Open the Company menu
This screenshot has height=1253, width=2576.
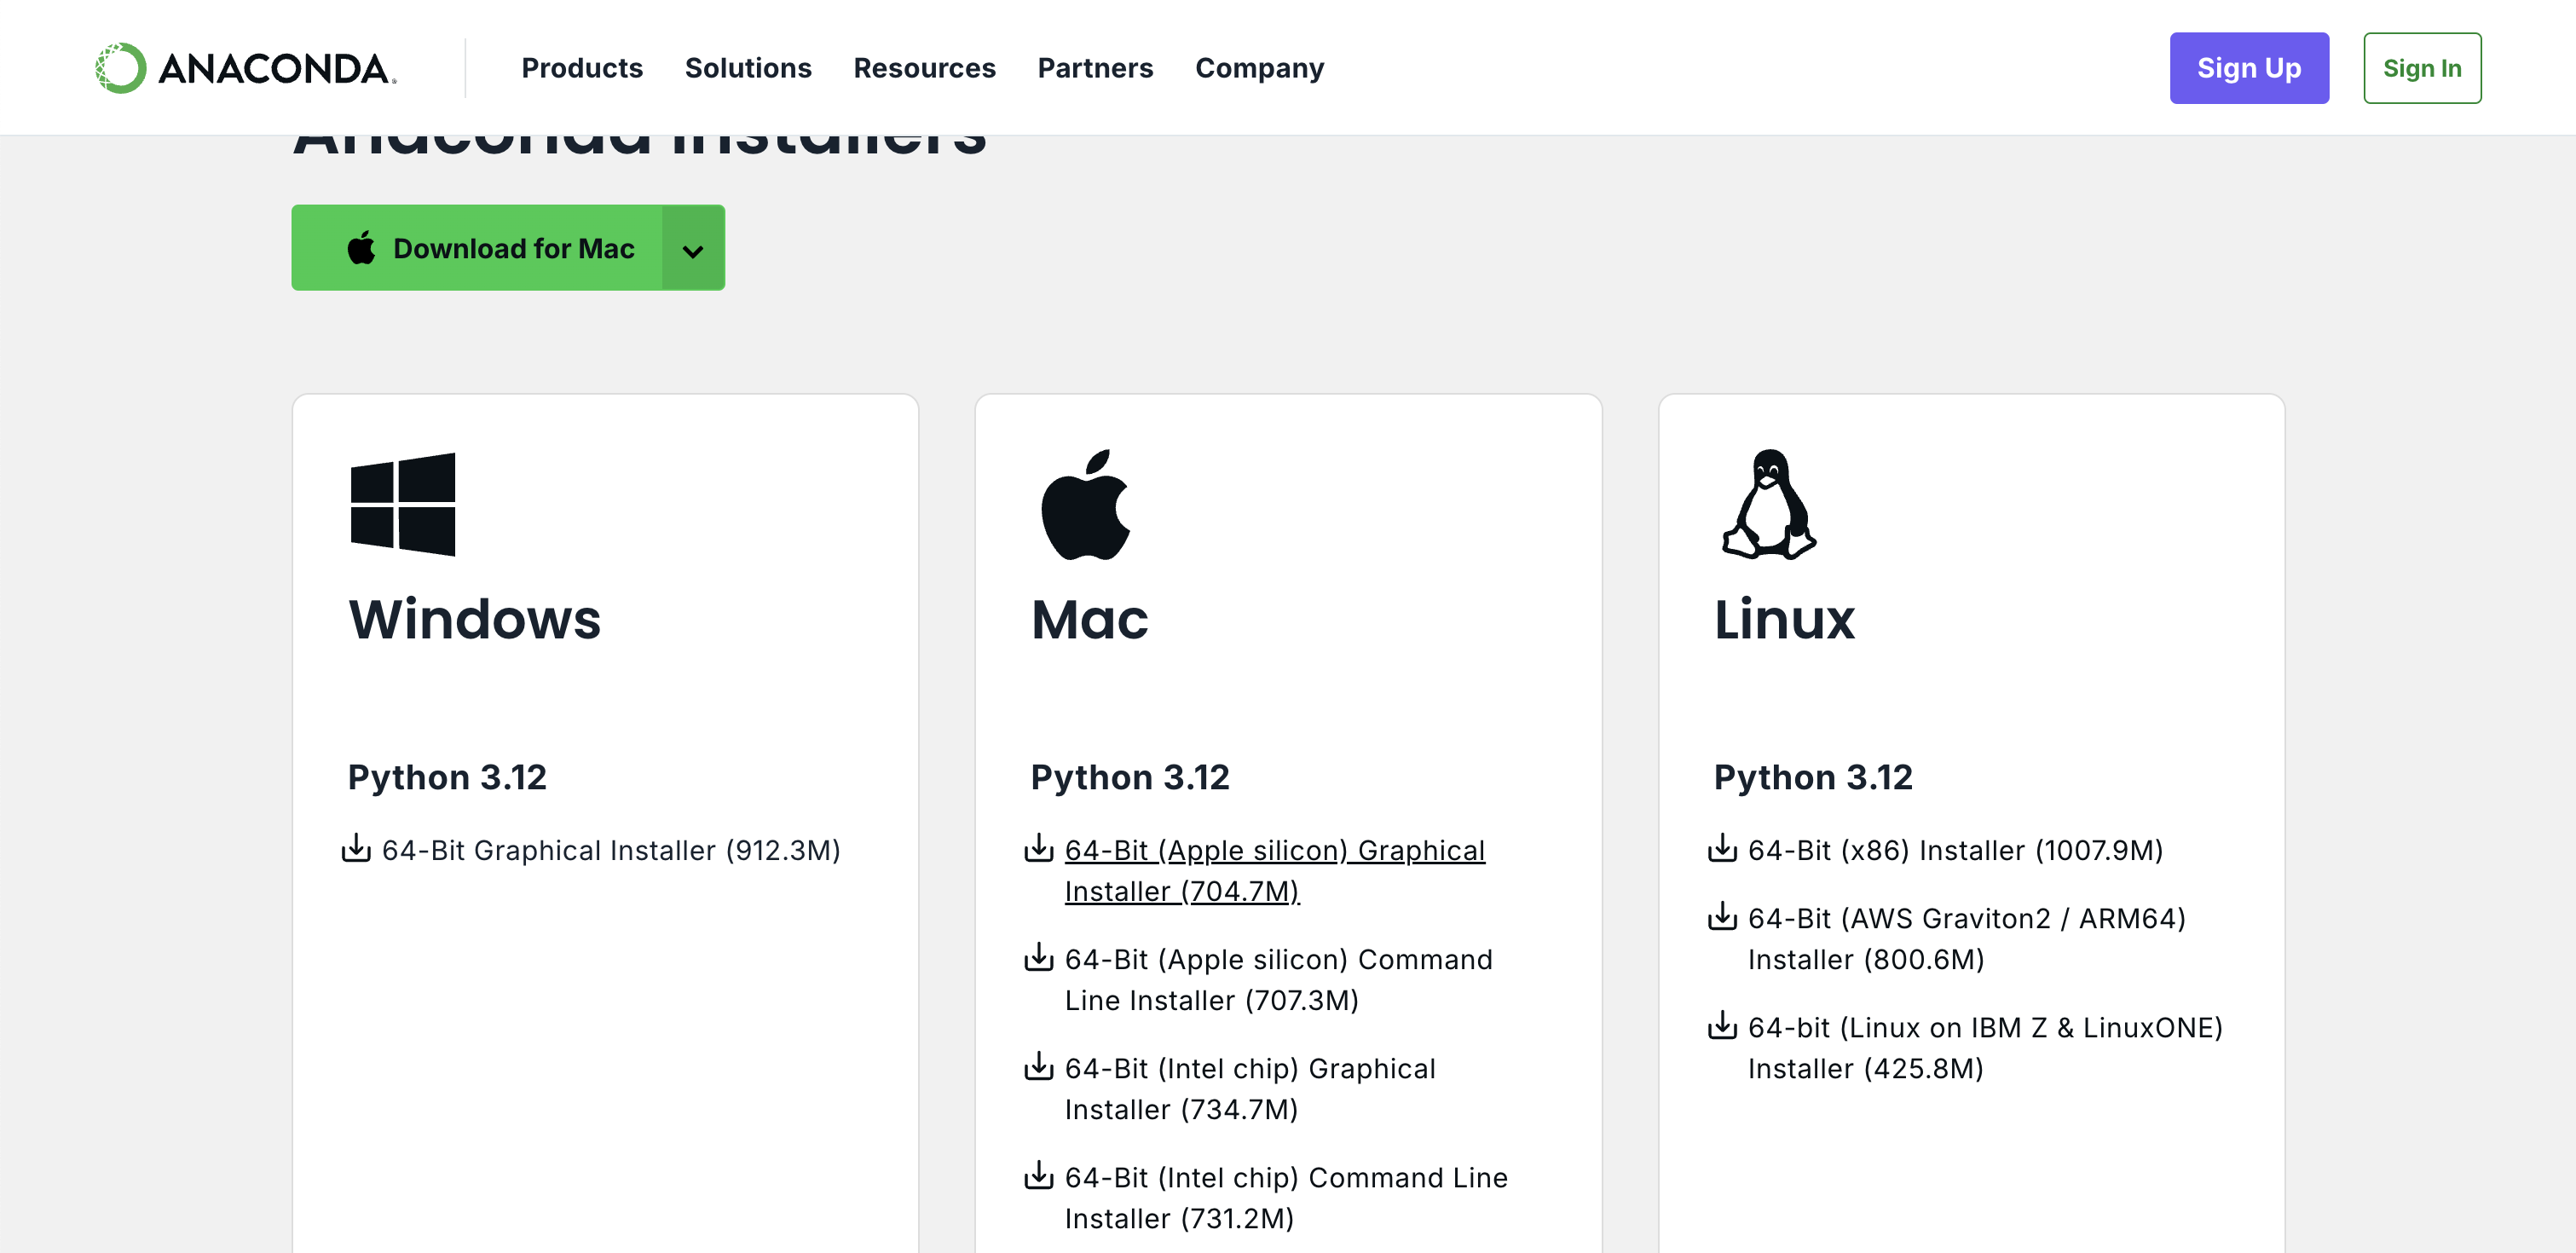tap(1259, 68)
